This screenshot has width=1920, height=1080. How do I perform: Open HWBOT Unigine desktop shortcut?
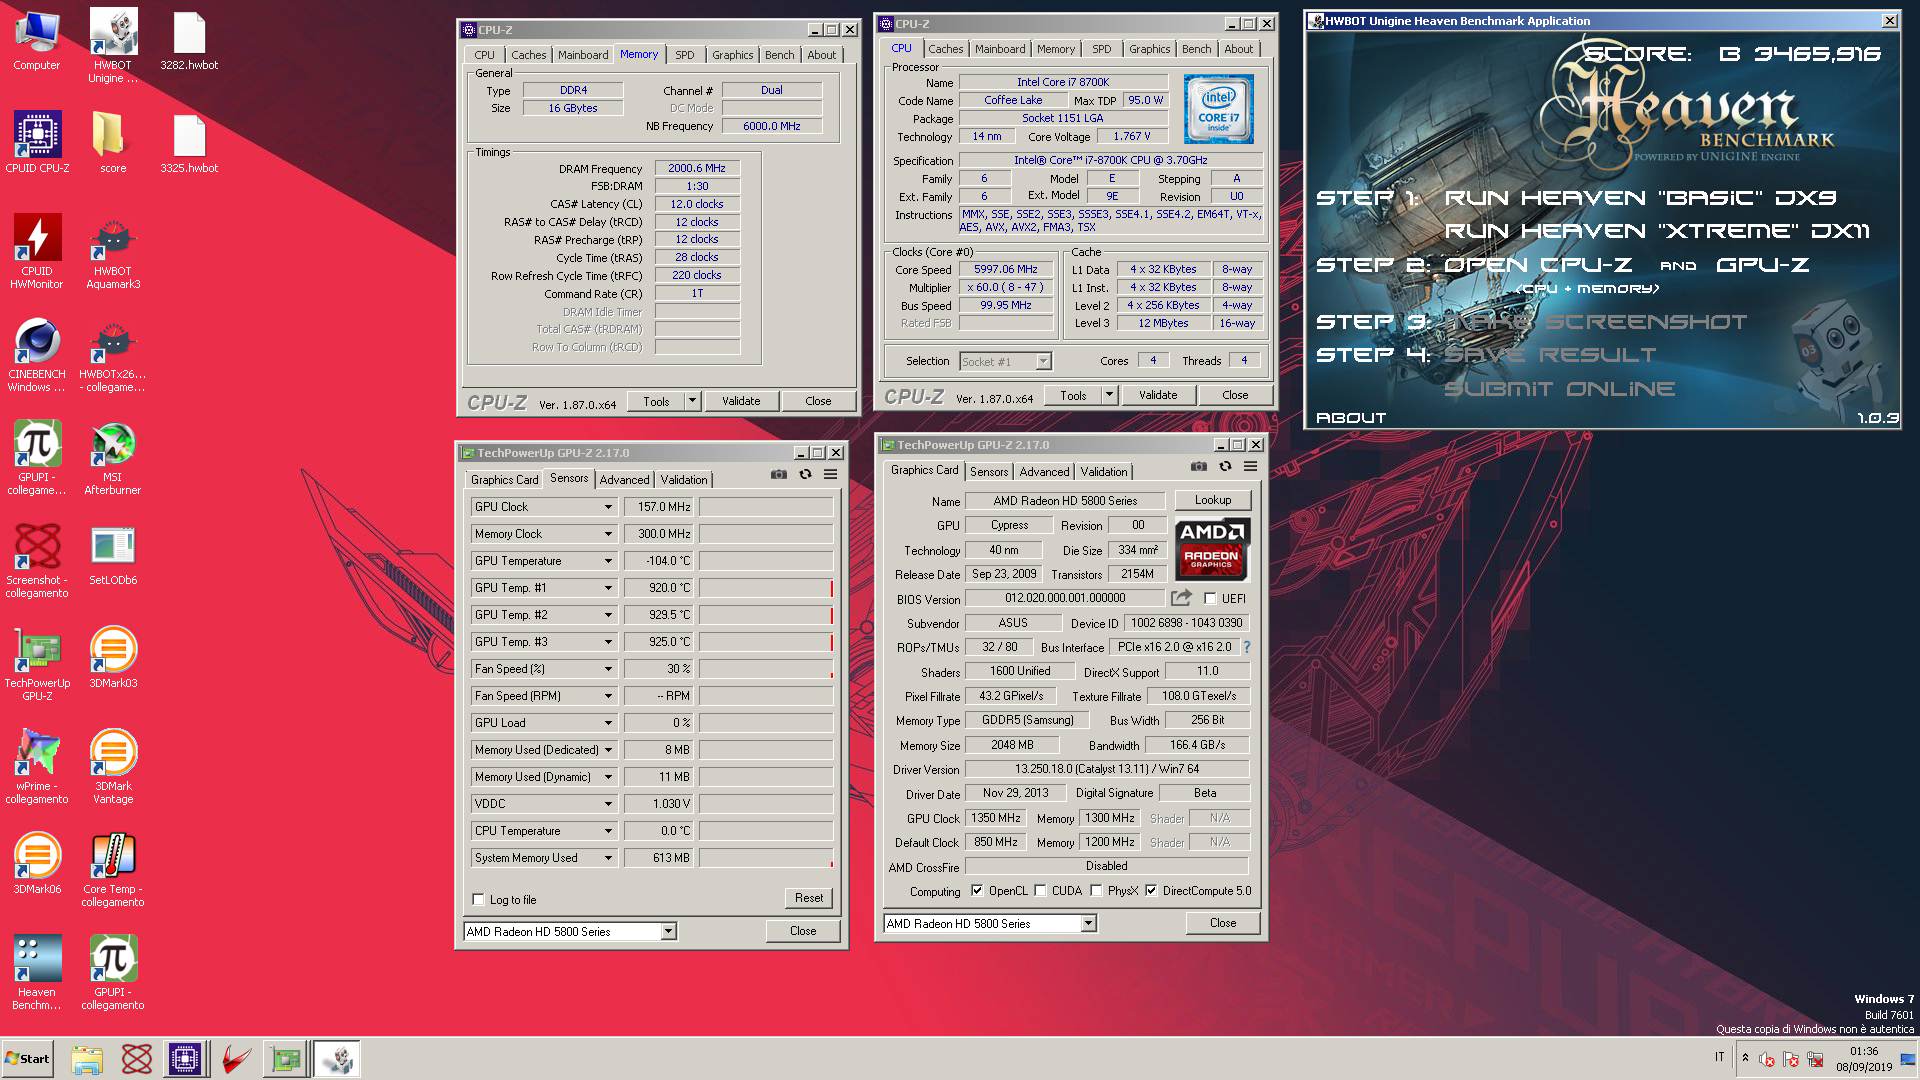[113, 46]
